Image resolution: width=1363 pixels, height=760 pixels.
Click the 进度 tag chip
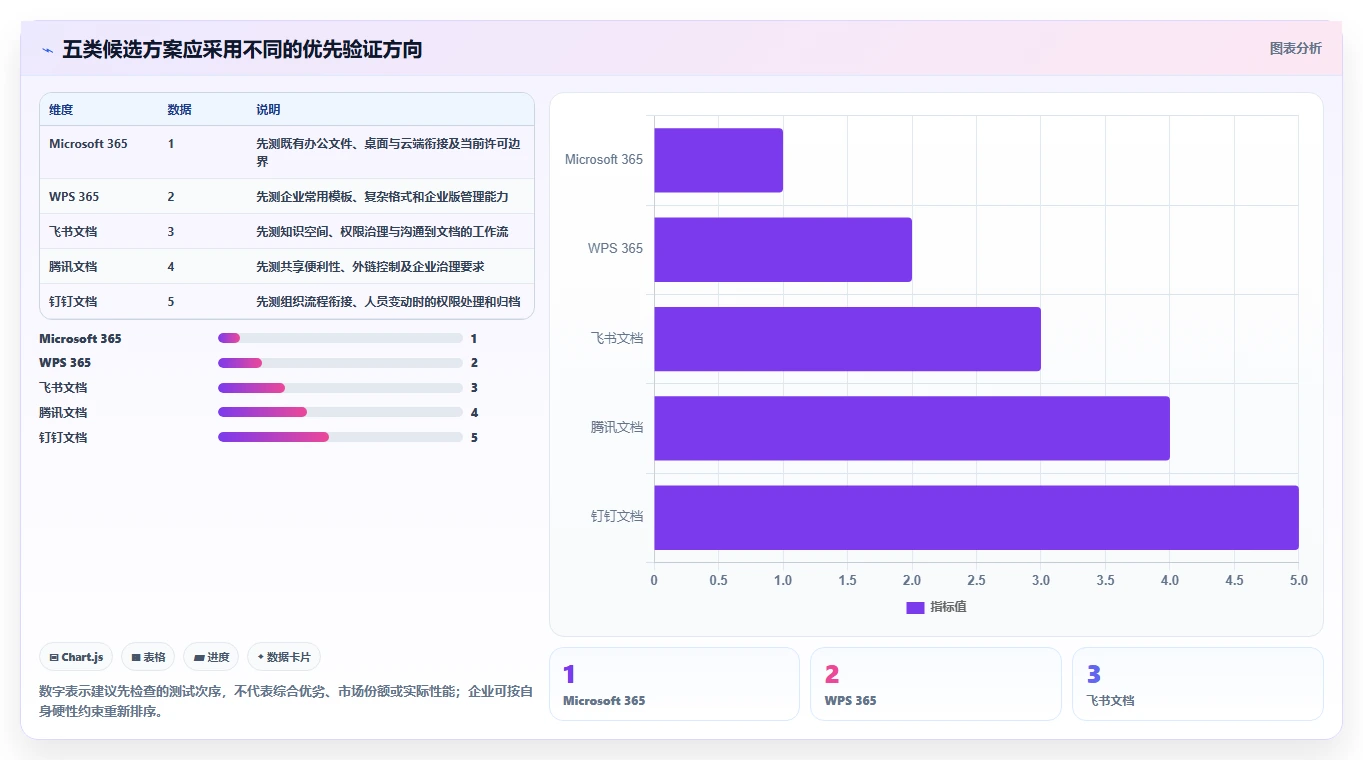click(211, 657)
